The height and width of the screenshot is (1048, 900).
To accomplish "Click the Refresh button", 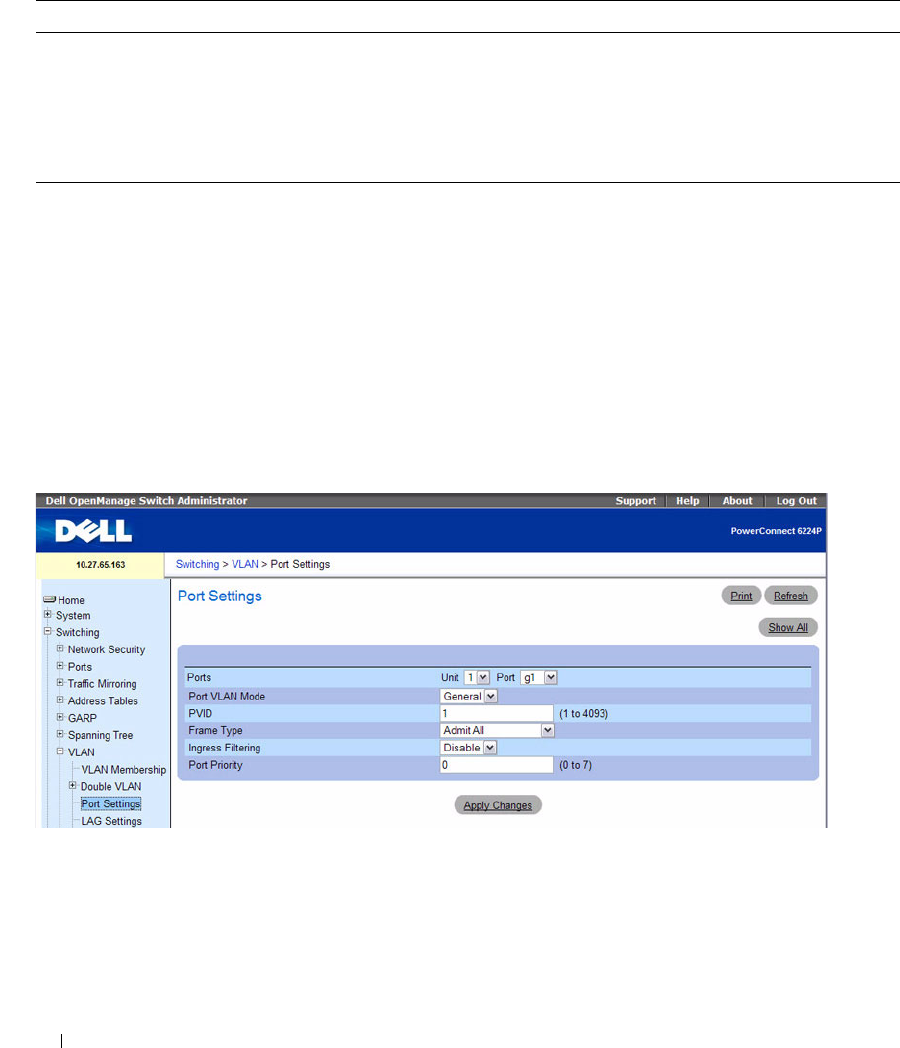I will click(790, 596).
